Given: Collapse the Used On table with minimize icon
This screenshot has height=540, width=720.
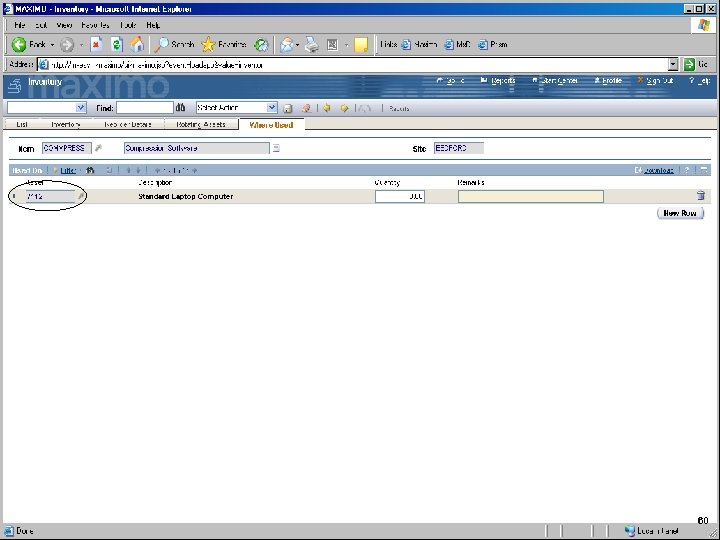Looking at the screenshot, I should click(703, 170).
